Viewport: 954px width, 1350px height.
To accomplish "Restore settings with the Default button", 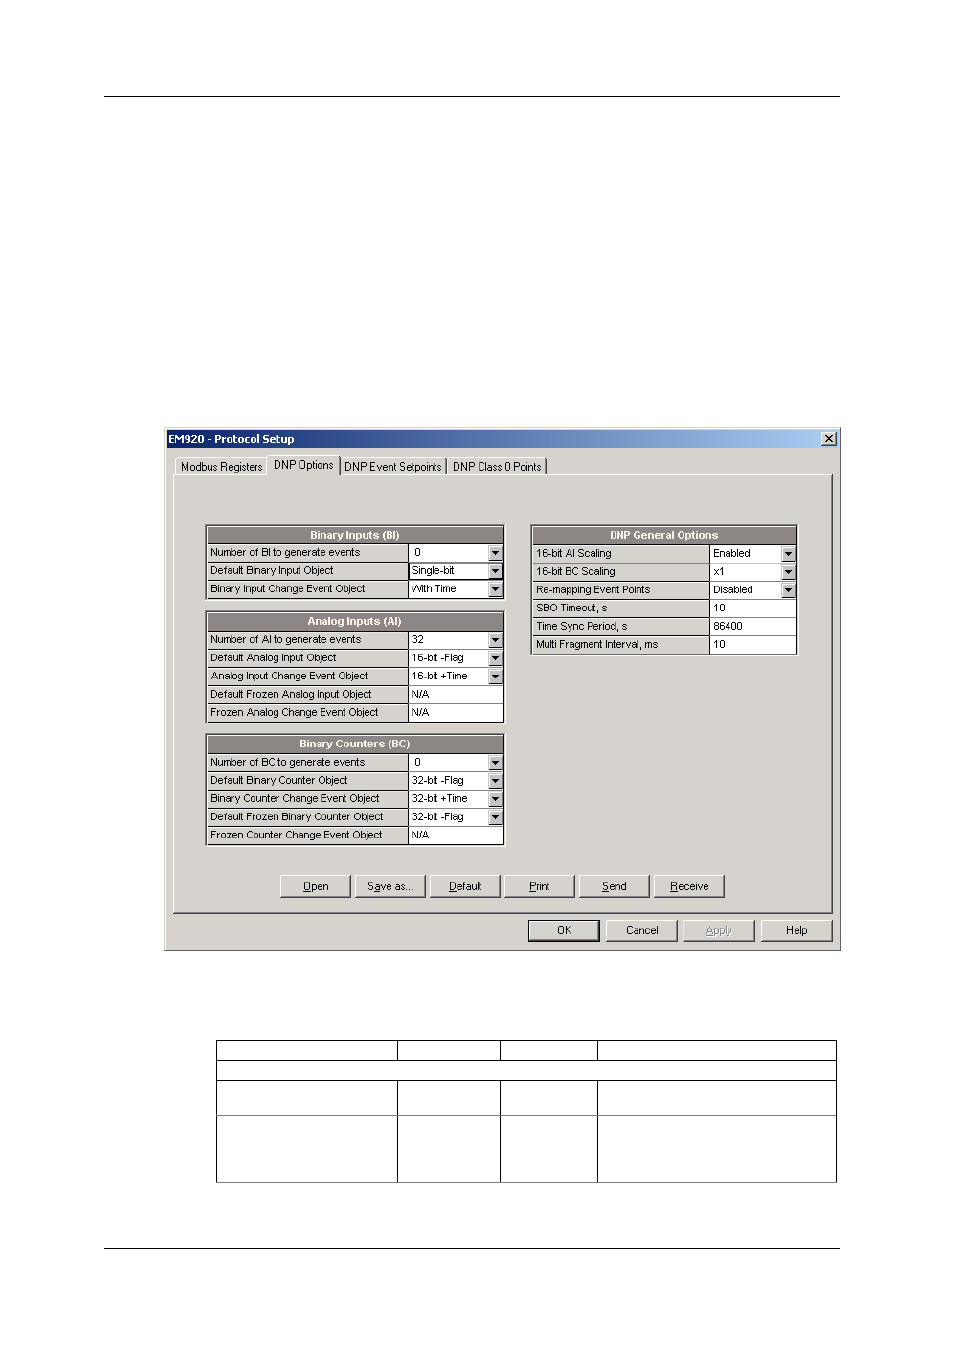I will click(465, 886).
